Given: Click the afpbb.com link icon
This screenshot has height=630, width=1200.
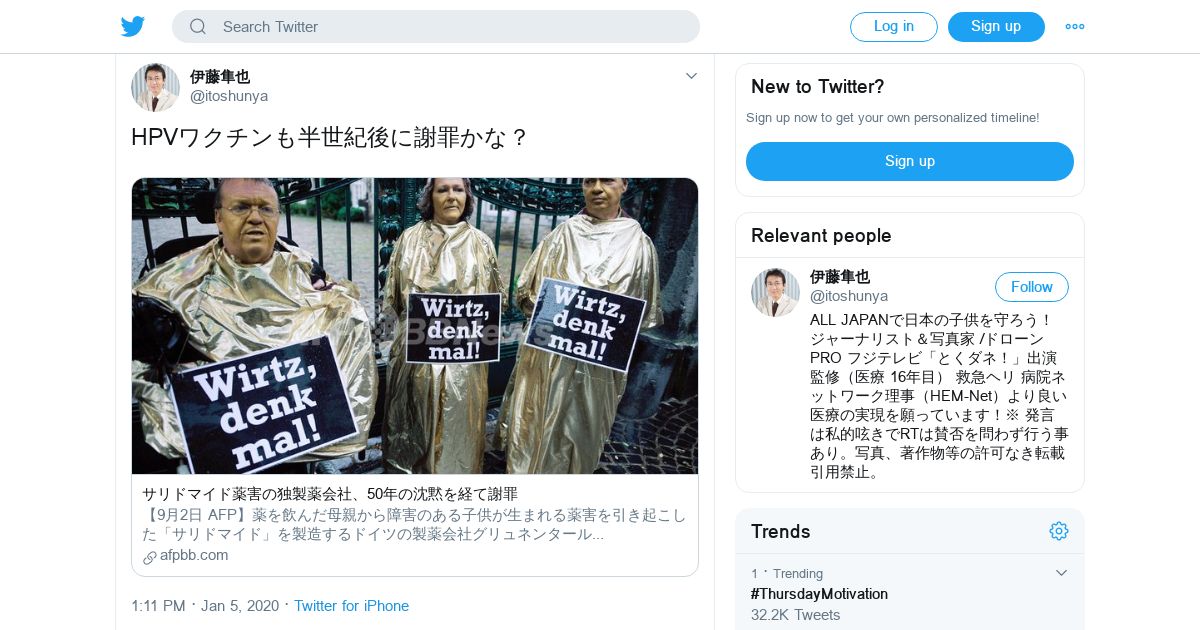Looking at the screenshot, I should pyautogui.click(x=150, y=557).
